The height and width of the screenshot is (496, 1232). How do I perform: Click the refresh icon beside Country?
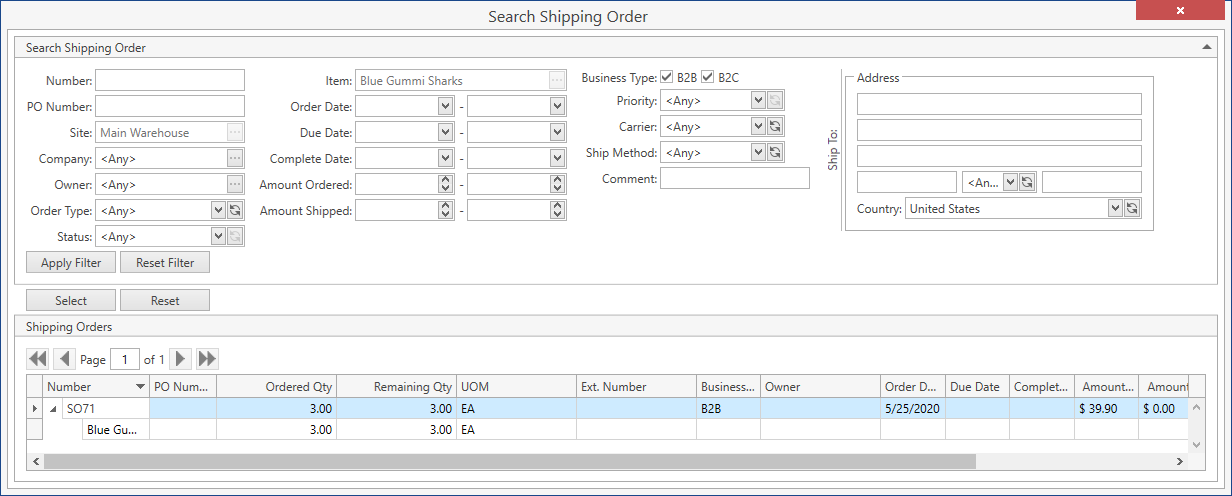coord(1132,208)
